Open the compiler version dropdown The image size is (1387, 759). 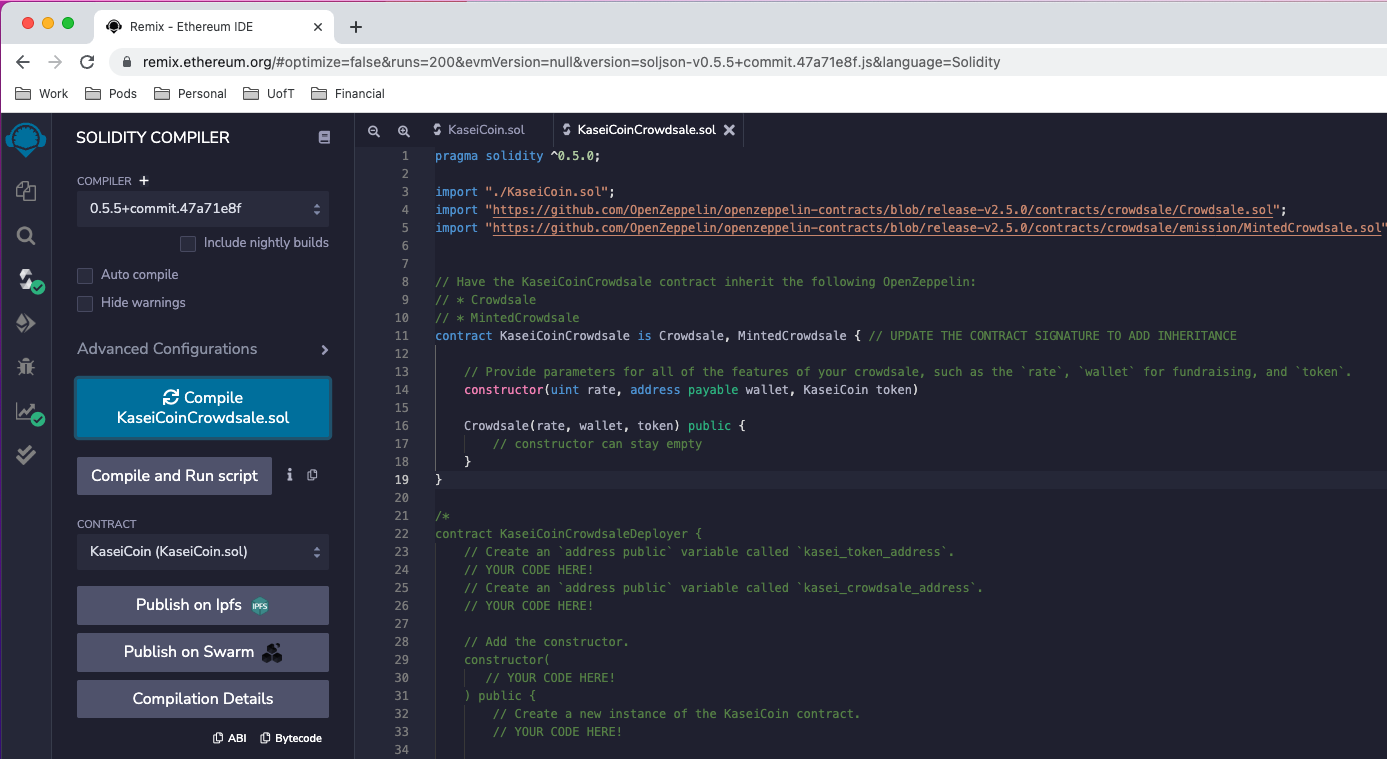[x=202, y=209]
